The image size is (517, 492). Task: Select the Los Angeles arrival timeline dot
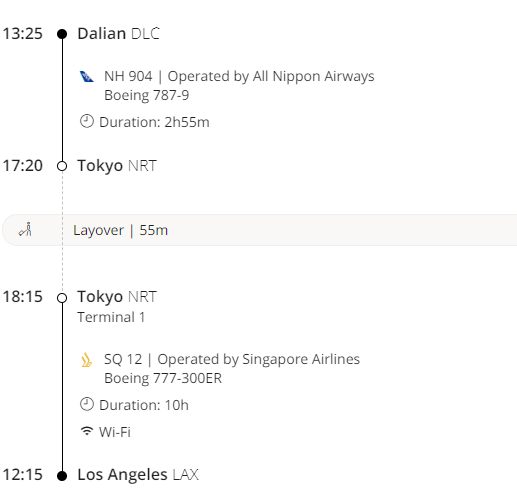62,476
